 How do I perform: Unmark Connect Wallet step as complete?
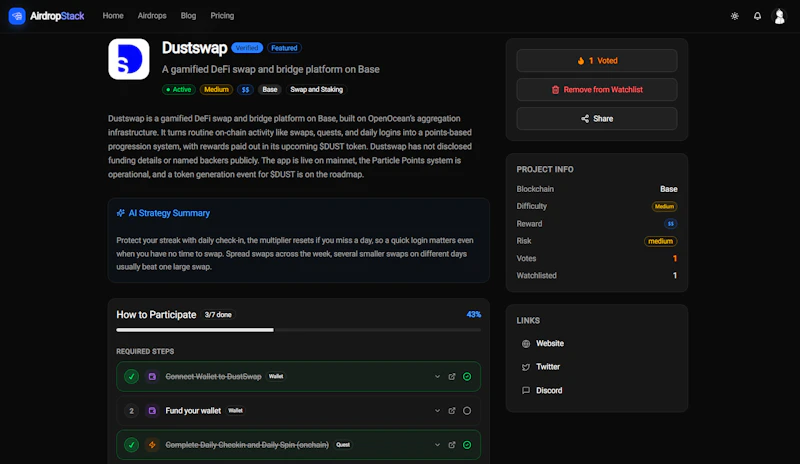pos(467,377)
